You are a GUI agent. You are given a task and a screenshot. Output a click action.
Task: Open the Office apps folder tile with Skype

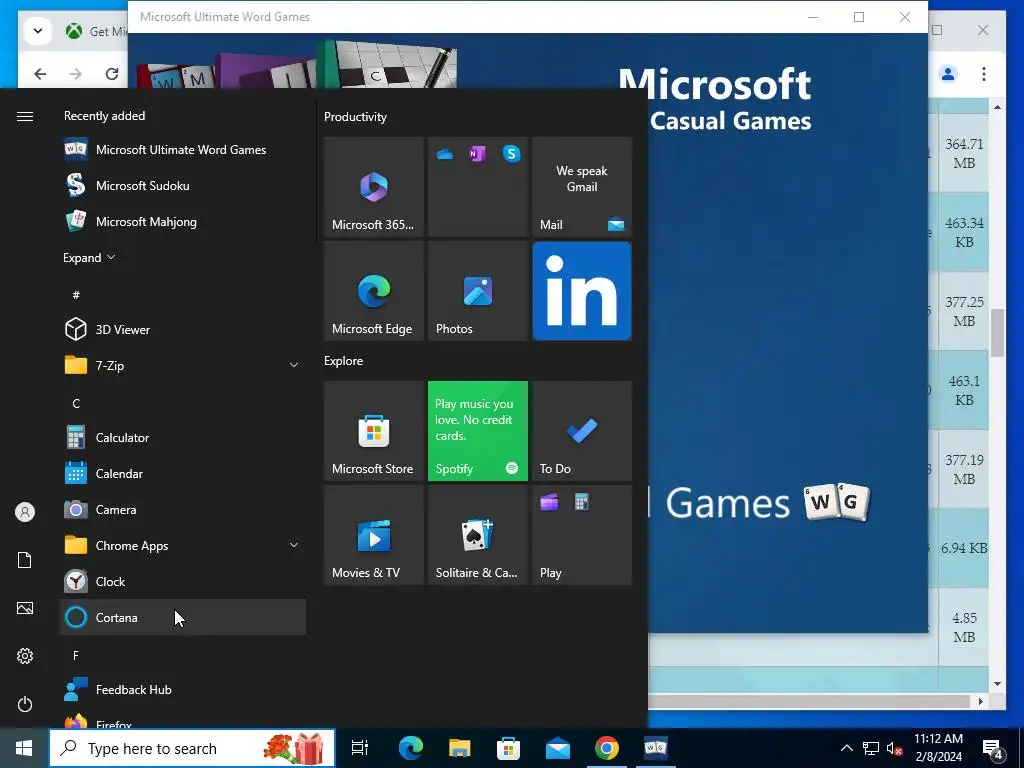477,187
